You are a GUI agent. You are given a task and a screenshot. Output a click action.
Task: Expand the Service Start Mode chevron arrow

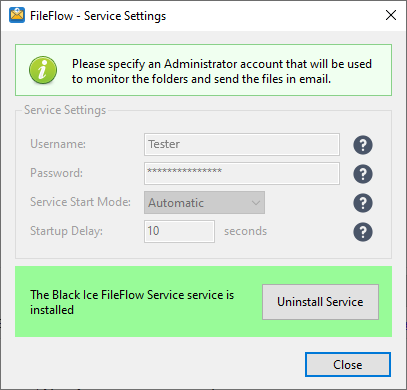click(x=256, y=203)
